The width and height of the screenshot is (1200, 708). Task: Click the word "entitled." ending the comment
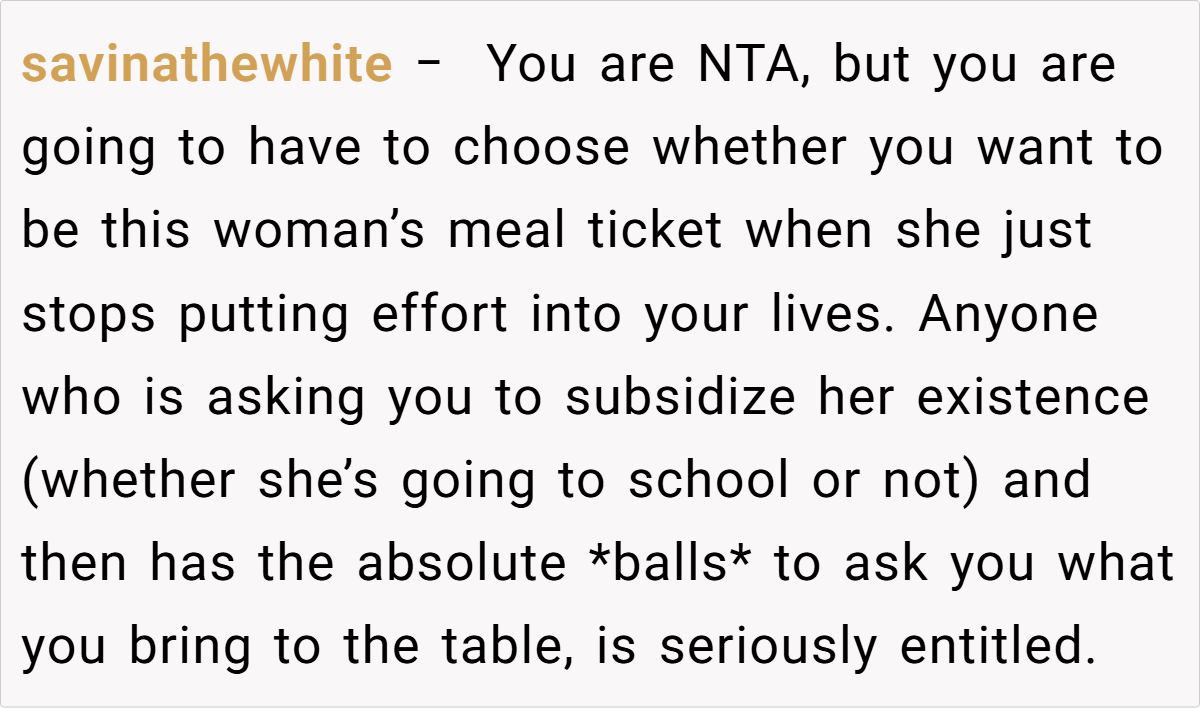(993, 648)
